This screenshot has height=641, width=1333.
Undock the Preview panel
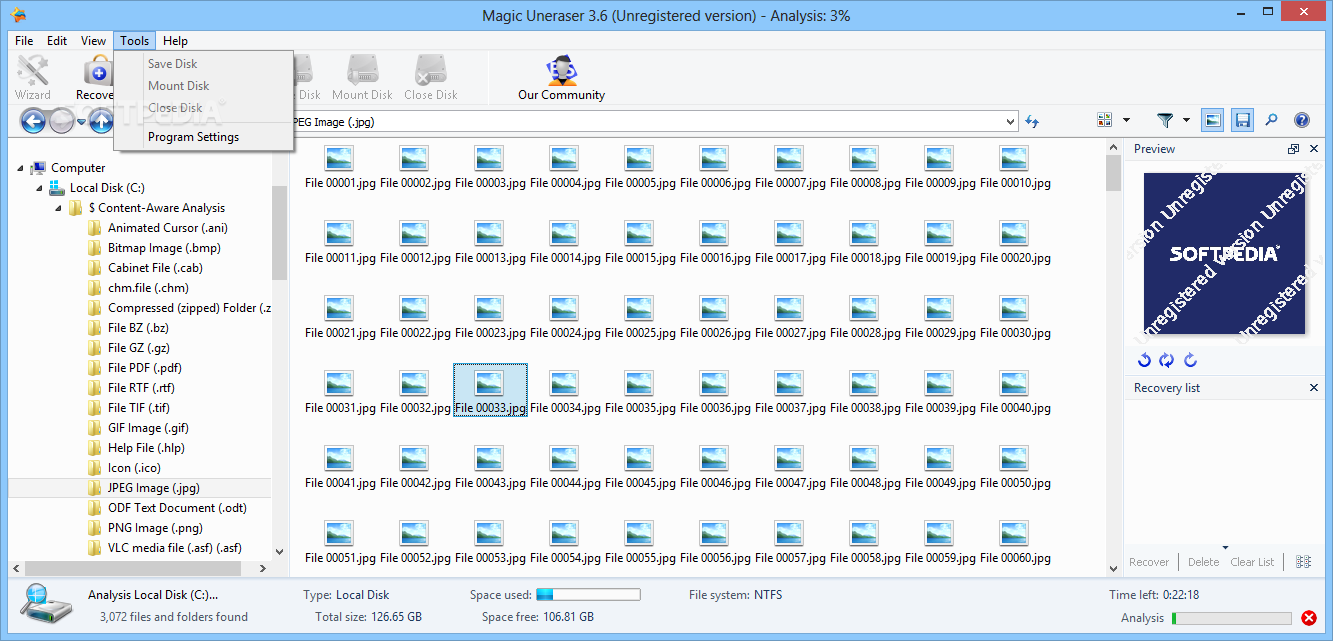(x=1294, y=149)
